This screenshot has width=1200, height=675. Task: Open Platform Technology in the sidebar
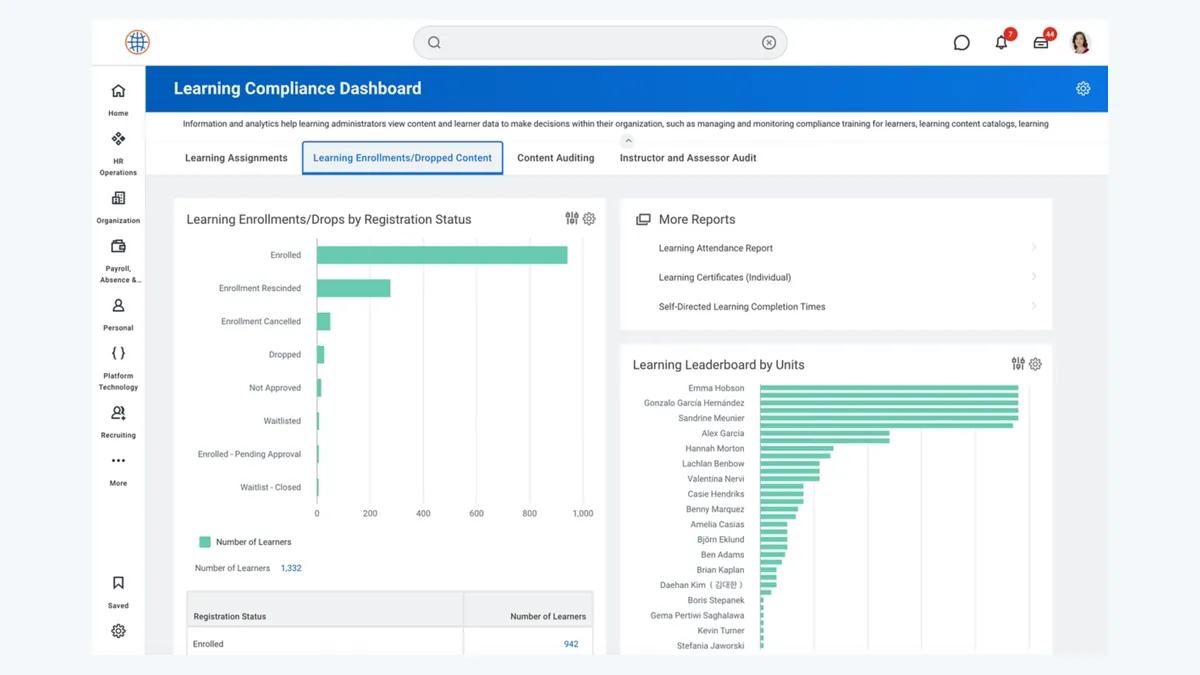[x=118, y=368]
